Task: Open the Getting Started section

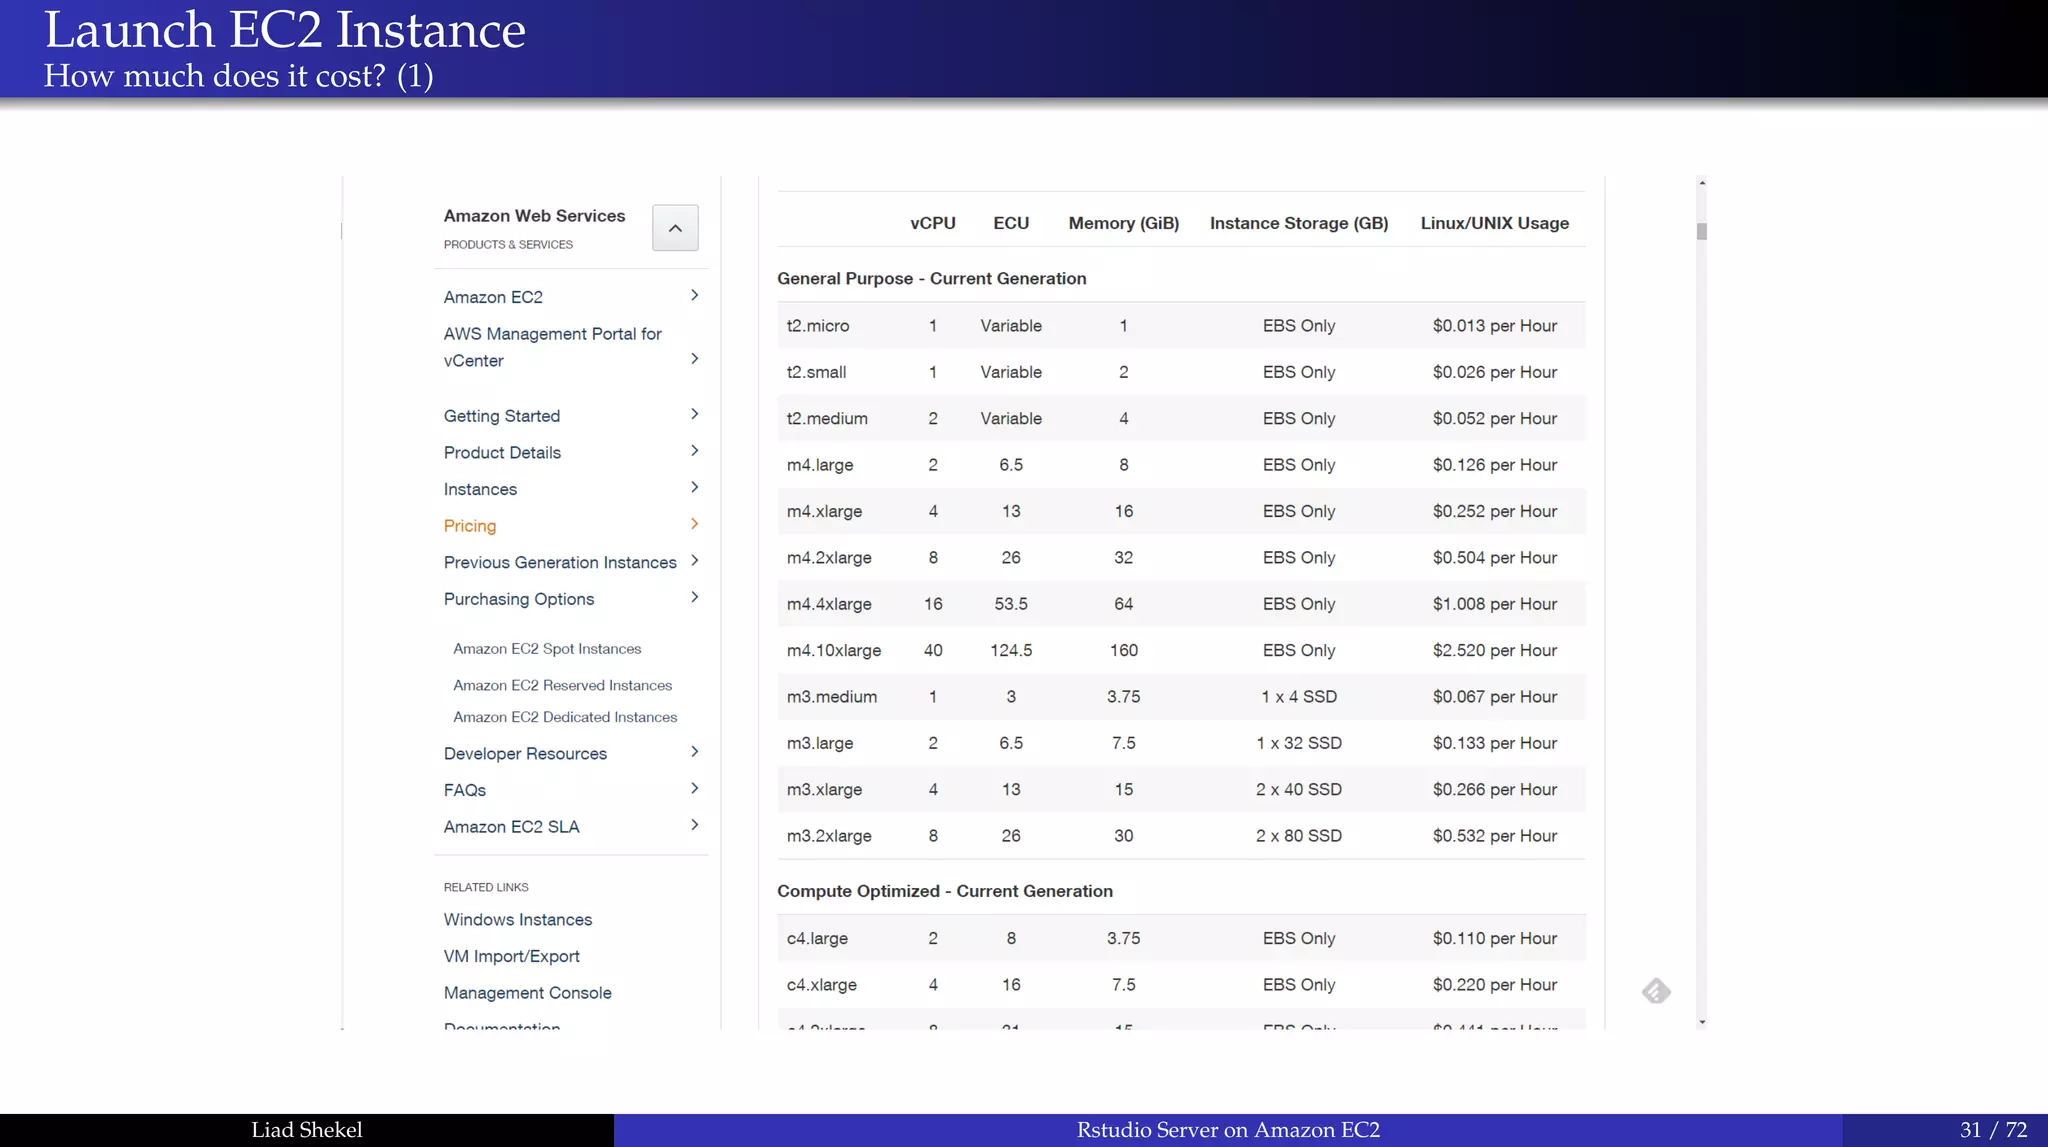Action: [502, 416]
